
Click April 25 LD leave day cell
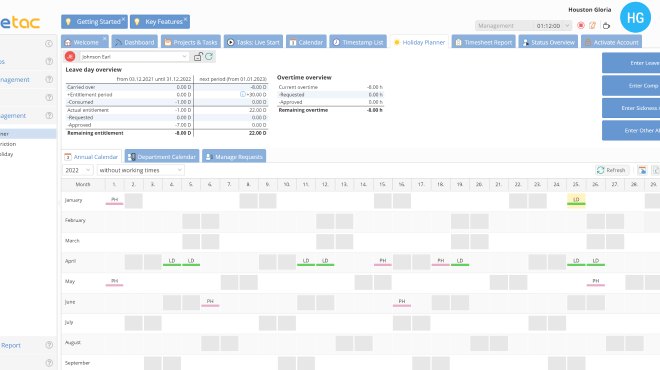tap(576, 261)
